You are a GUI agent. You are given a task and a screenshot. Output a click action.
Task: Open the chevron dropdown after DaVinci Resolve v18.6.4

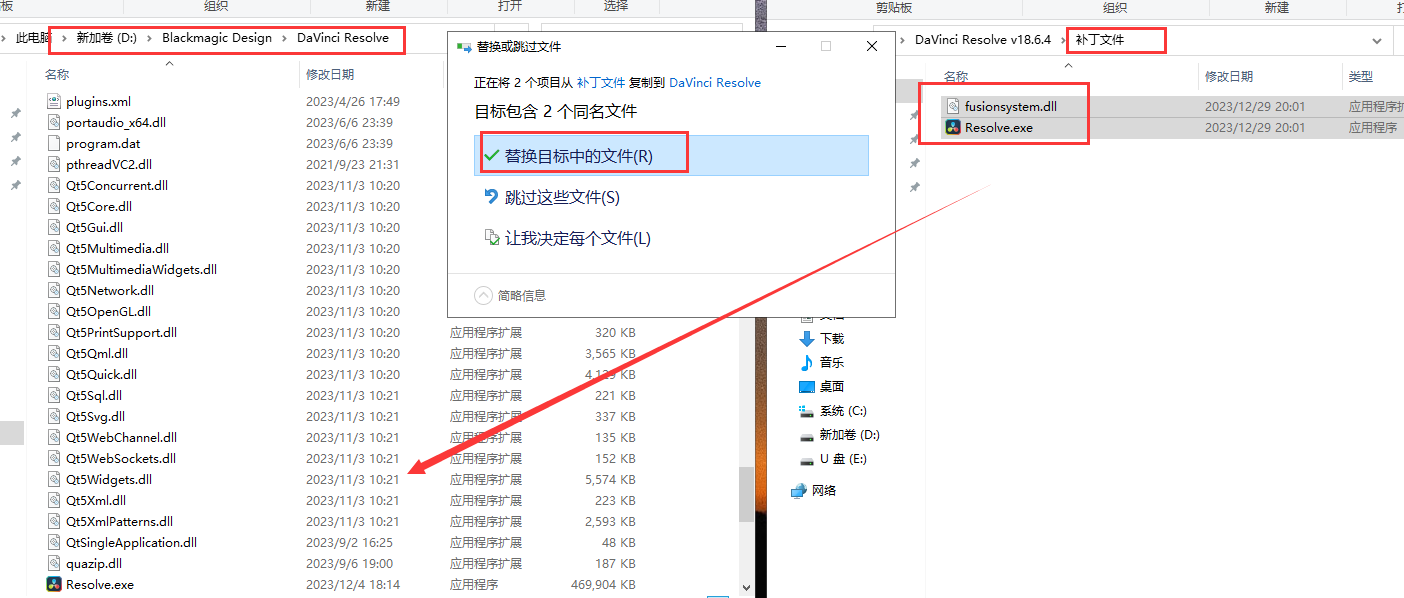[1062, 40]
